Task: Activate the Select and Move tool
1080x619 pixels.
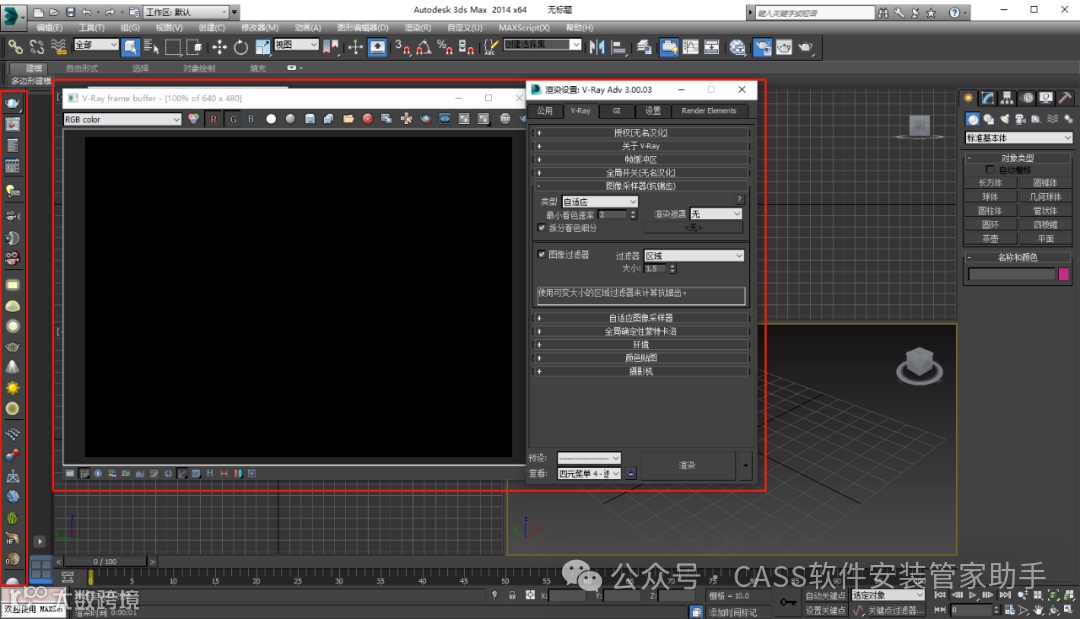Action: (219, 47)
